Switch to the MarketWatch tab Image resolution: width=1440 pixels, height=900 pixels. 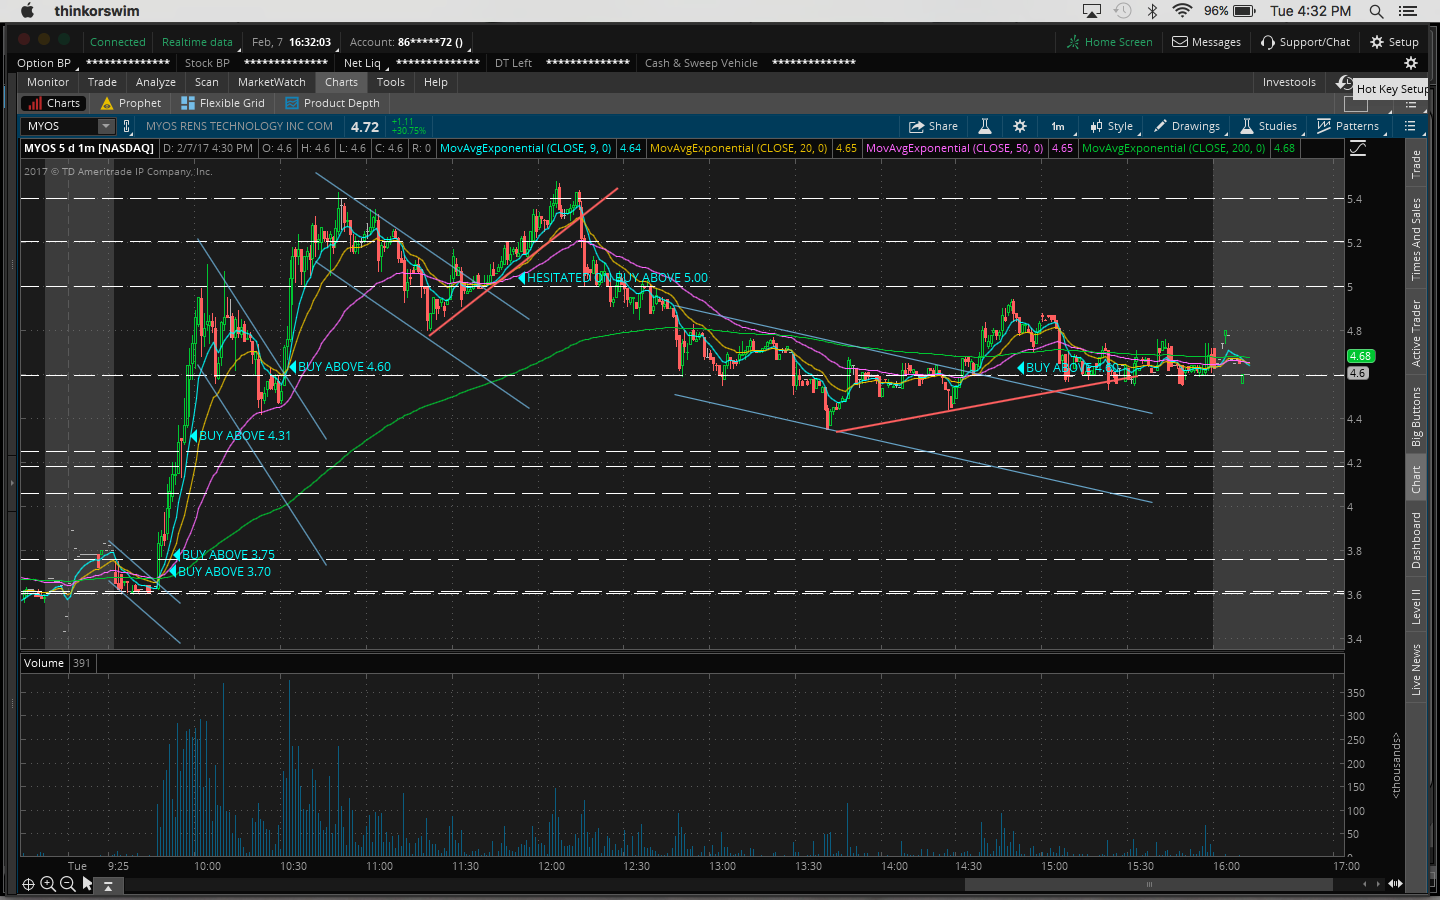tap(271, 82)
